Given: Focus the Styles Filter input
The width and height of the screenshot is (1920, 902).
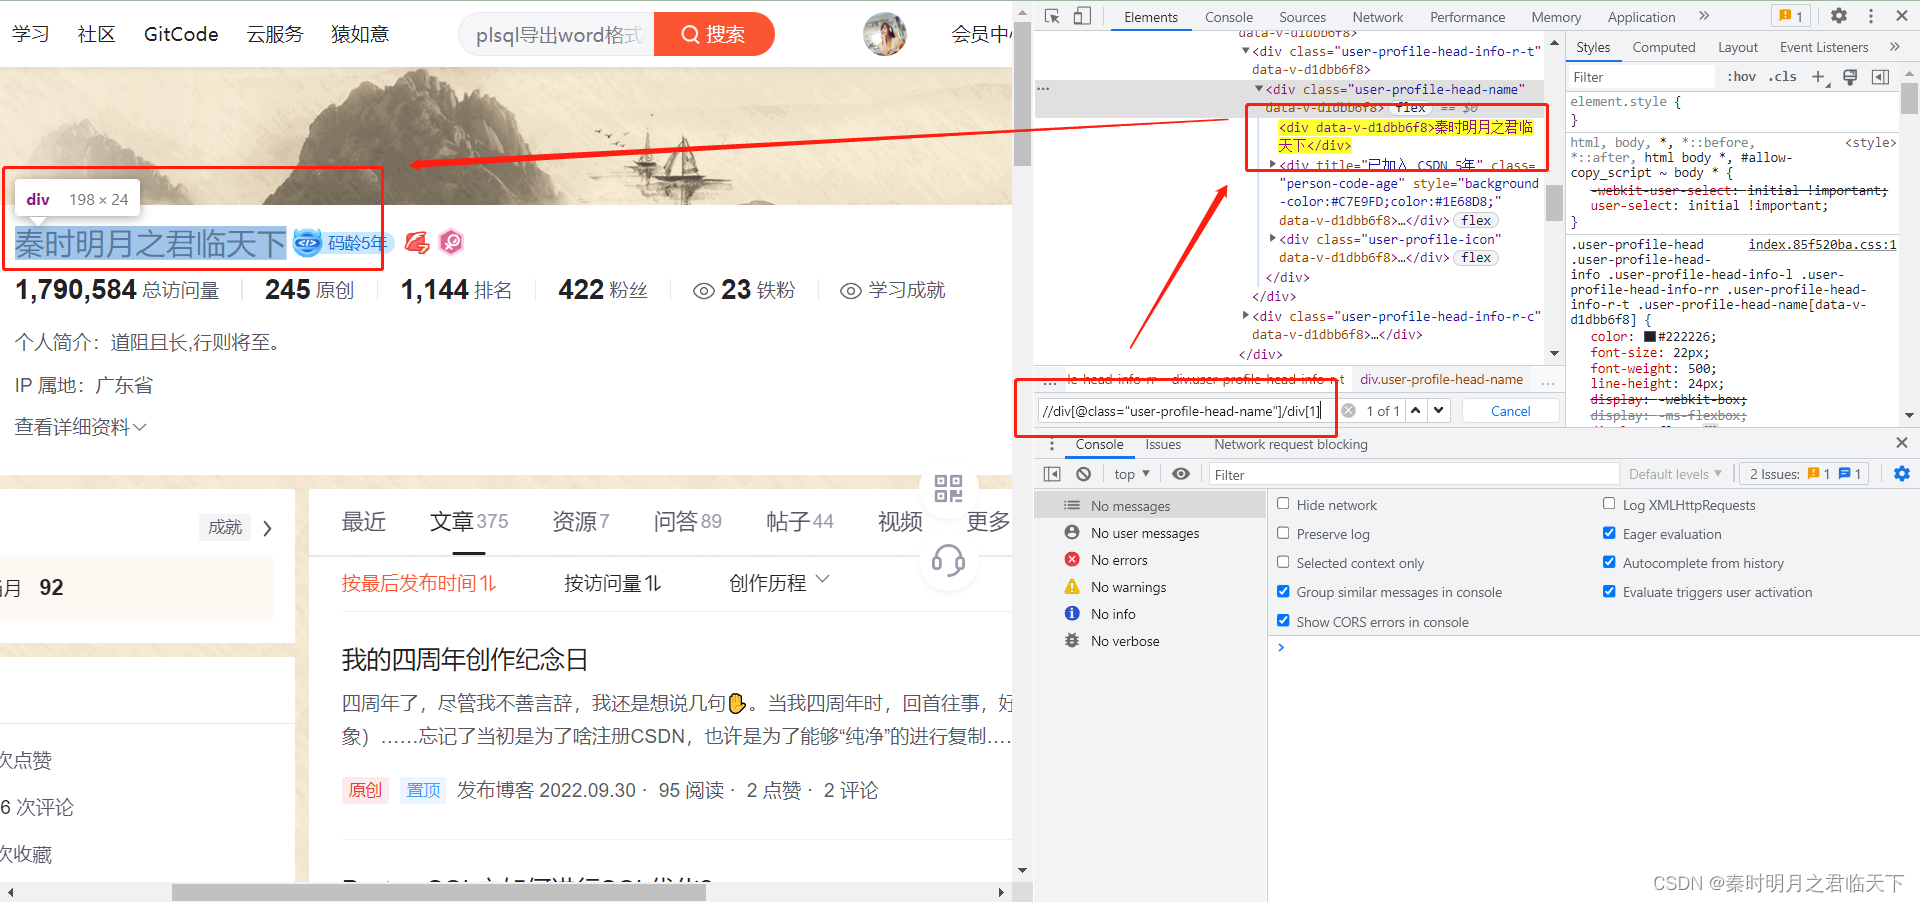Looking at the screenshot, I should point(1642,77).
